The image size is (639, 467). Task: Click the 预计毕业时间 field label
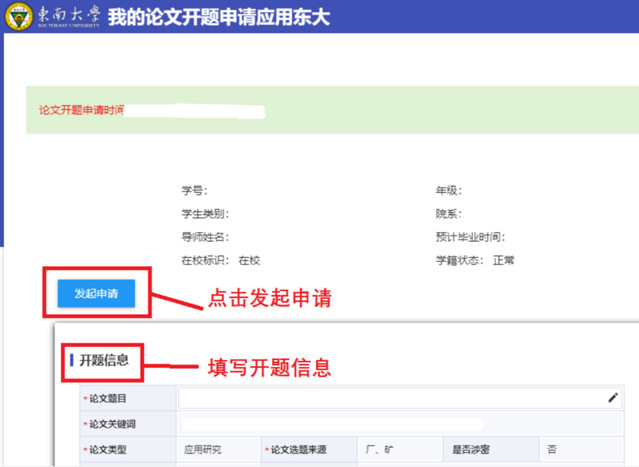click(x=469, y=237)
